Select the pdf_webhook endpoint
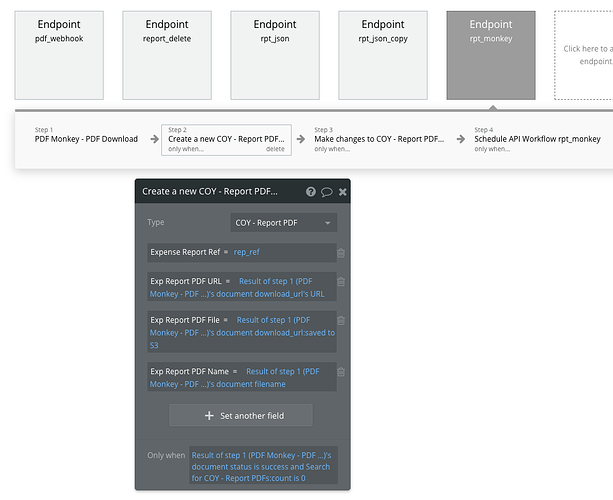Image resolution: width=613 pixels, height=500 pixels. pos(59,55)
